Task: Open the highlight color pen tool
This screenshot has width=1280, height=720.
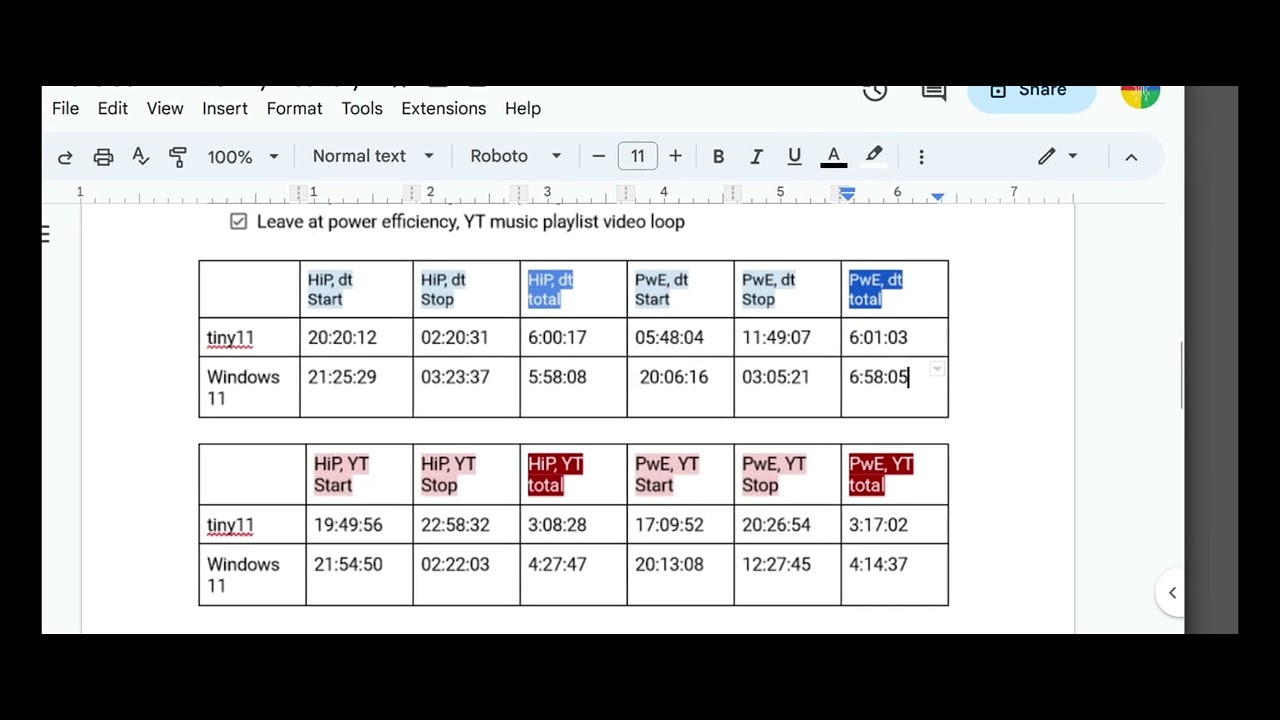Action: click(x=874, y=155)
